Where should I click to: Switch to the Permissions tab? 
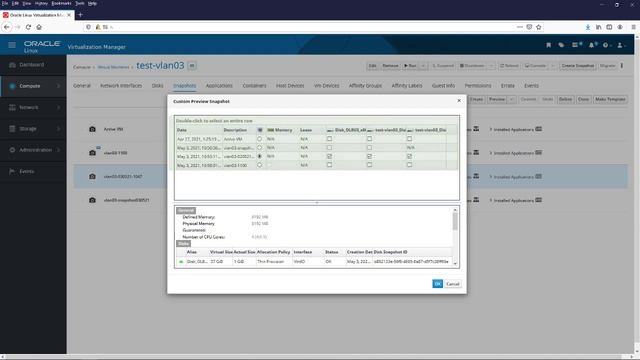478,86
